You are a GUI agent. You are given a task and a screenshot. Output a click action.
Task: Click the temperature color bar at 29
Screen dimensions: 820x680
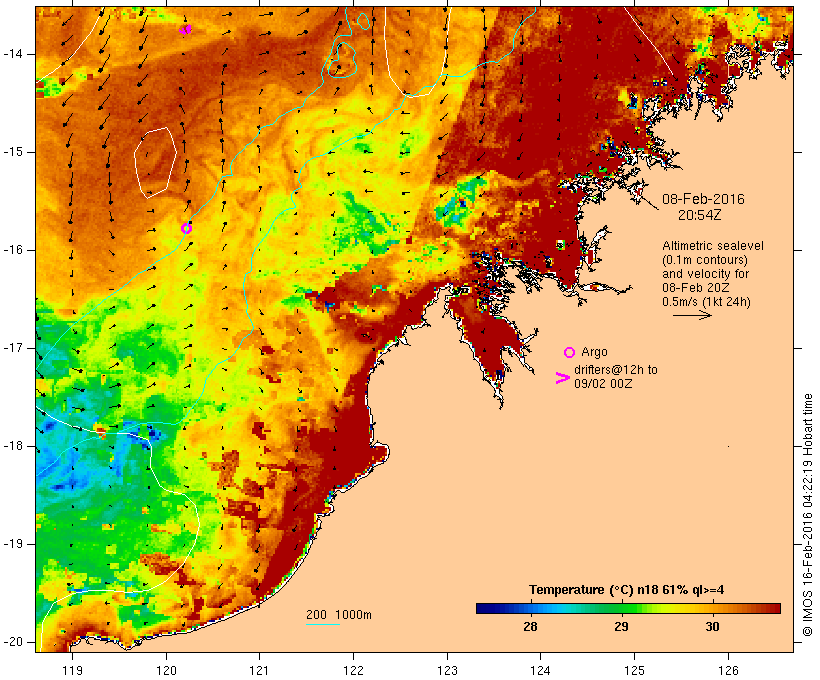[621, 608]
